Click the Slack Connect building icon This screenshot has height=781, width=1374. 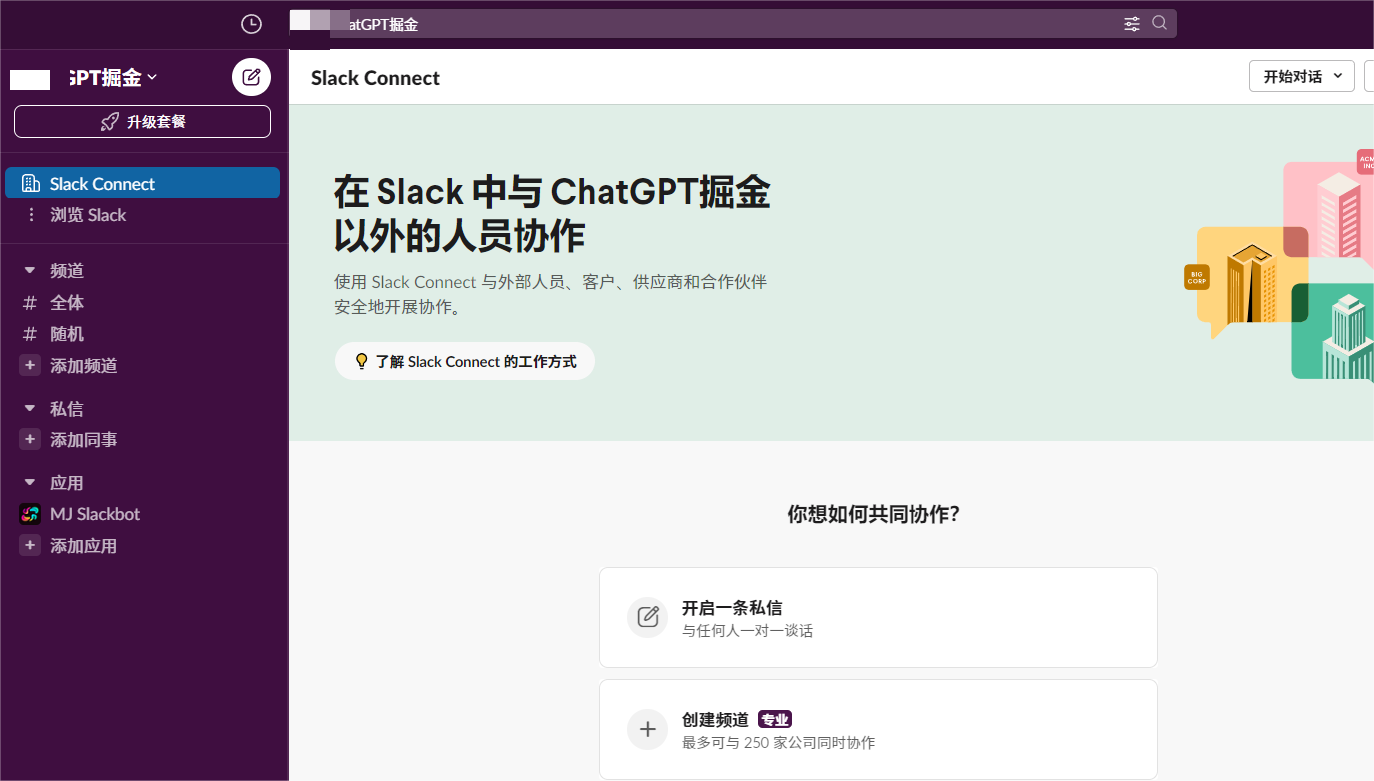[x=30, y=184]
